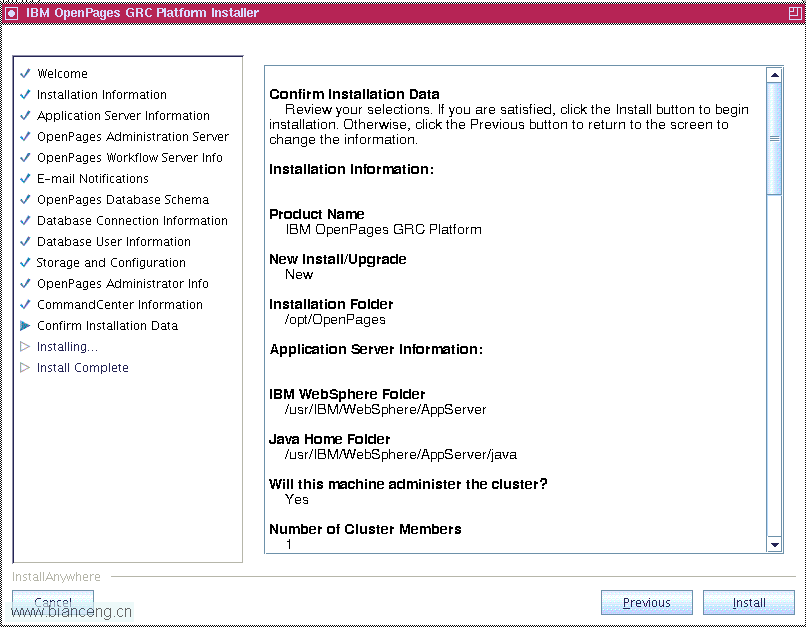This screenshot has height=627, width=806.
Task: Click the vertical scrollbar thumb
Action: (774, 139)
